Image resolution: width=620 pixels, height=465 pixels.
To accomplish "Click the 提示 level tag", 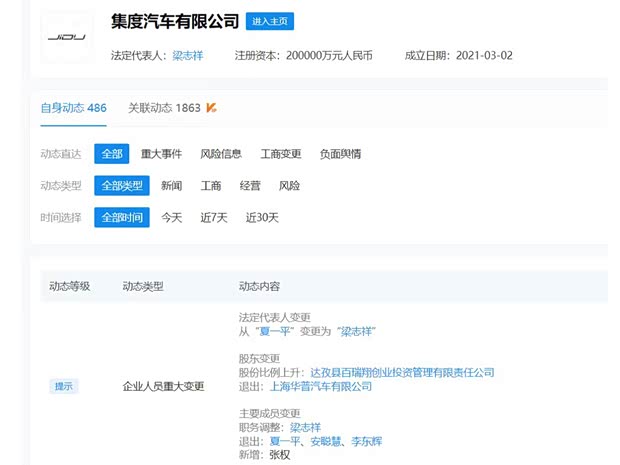I will (x=63, y=386).
